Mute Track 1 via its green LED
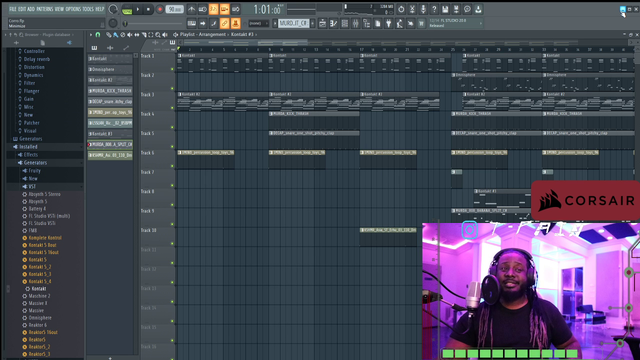 click(172, 69)
